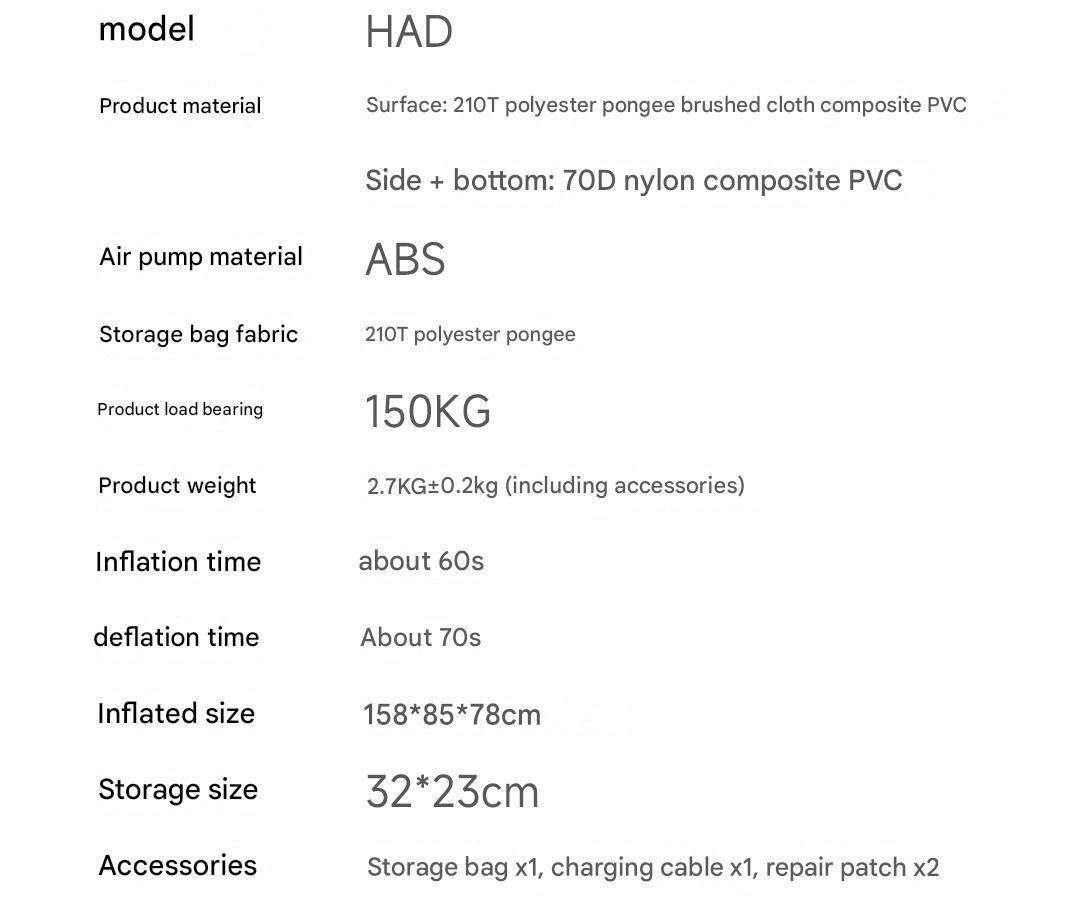Click the "Product material" label

point(180,106)
